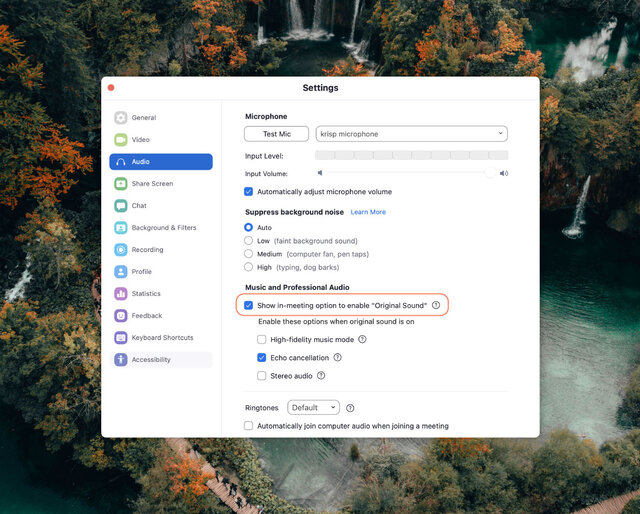Click help icon beside Ringtones dropdown
The image size is (640, 514).
coord(350,408)
